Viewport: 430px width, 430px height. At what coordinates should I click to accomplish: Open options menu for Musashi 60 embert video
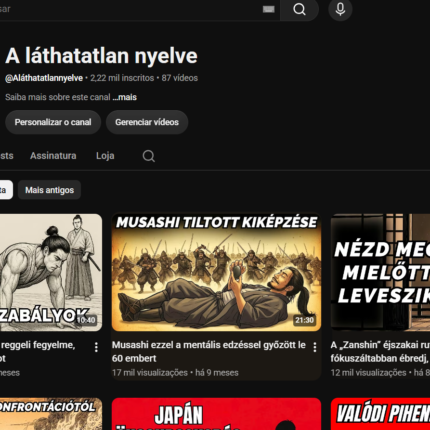pos(315,347)
